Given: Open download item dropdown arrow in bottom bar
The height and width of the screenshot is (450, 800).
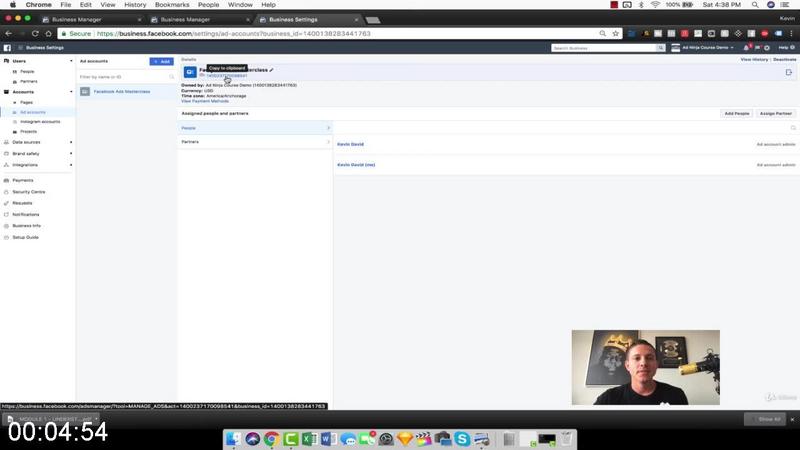Looking at the screenshot, I should [x=96, y=419].
